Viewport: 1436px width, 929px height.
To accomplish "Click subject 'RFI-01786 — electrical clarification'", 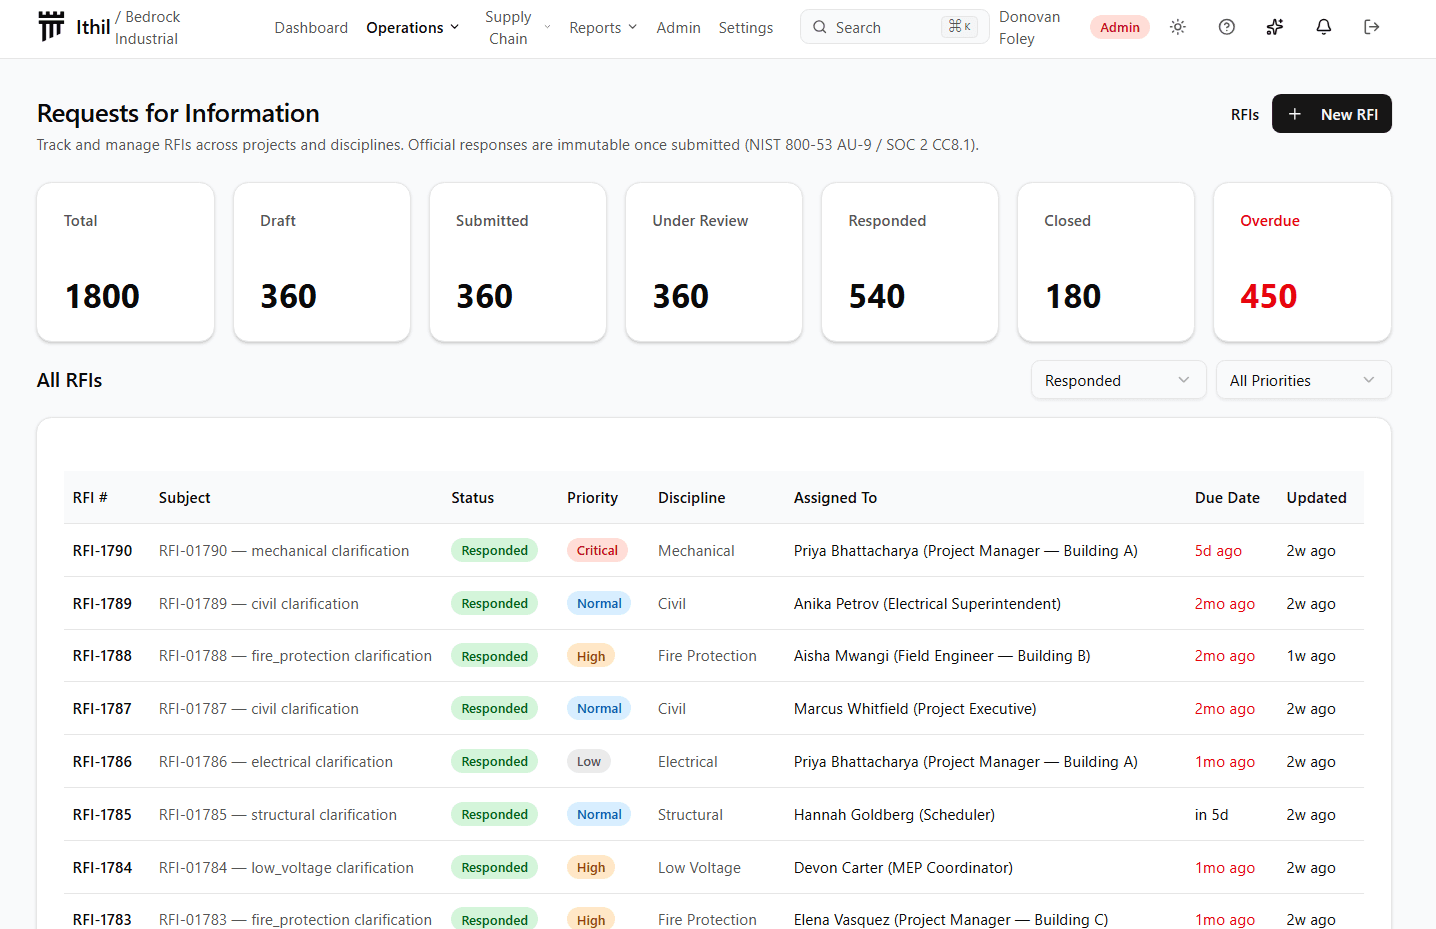I will coord(276,762).
